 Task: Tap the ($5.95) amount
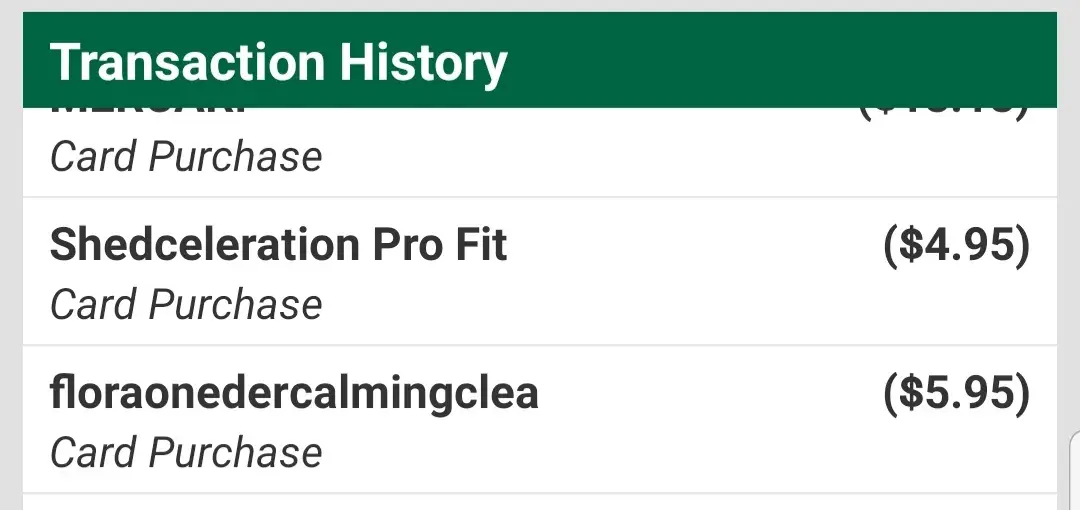point(956,394)
